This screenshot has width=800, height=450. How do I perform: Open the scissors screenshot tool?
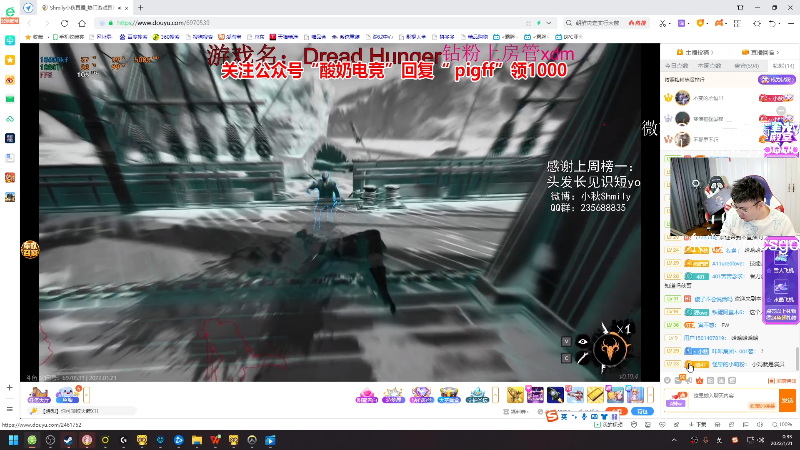tap(662, 23)
